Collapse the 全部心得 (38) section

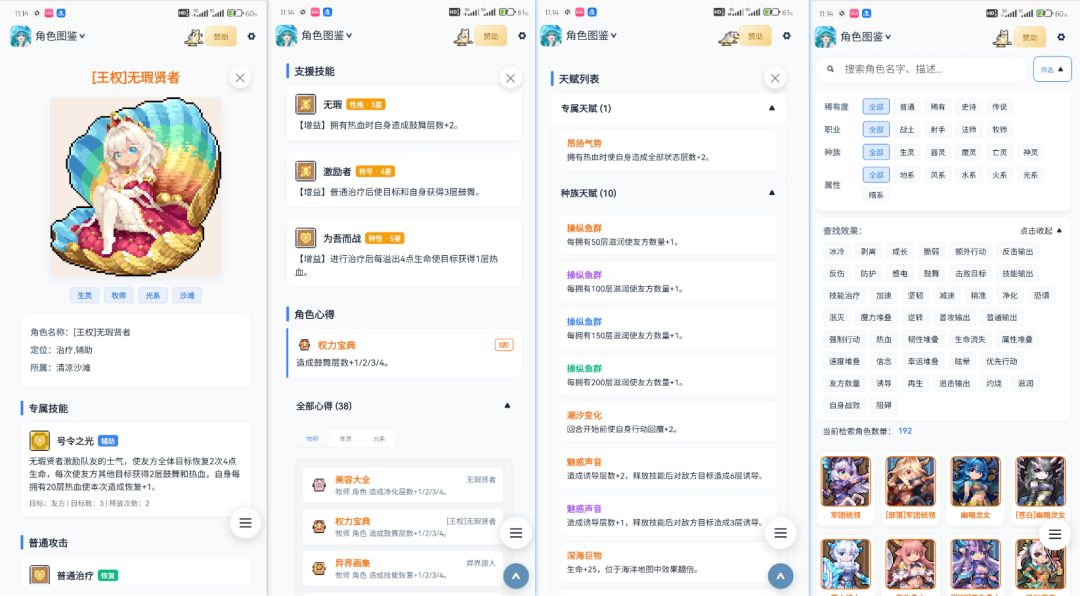click(x=404, y=406)
